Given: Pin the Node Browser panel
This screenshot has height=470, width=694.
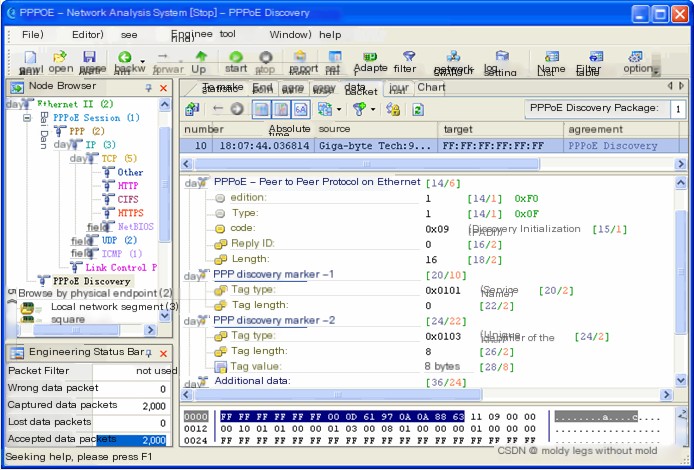Looking at the screenshot, I should point(149,88).
